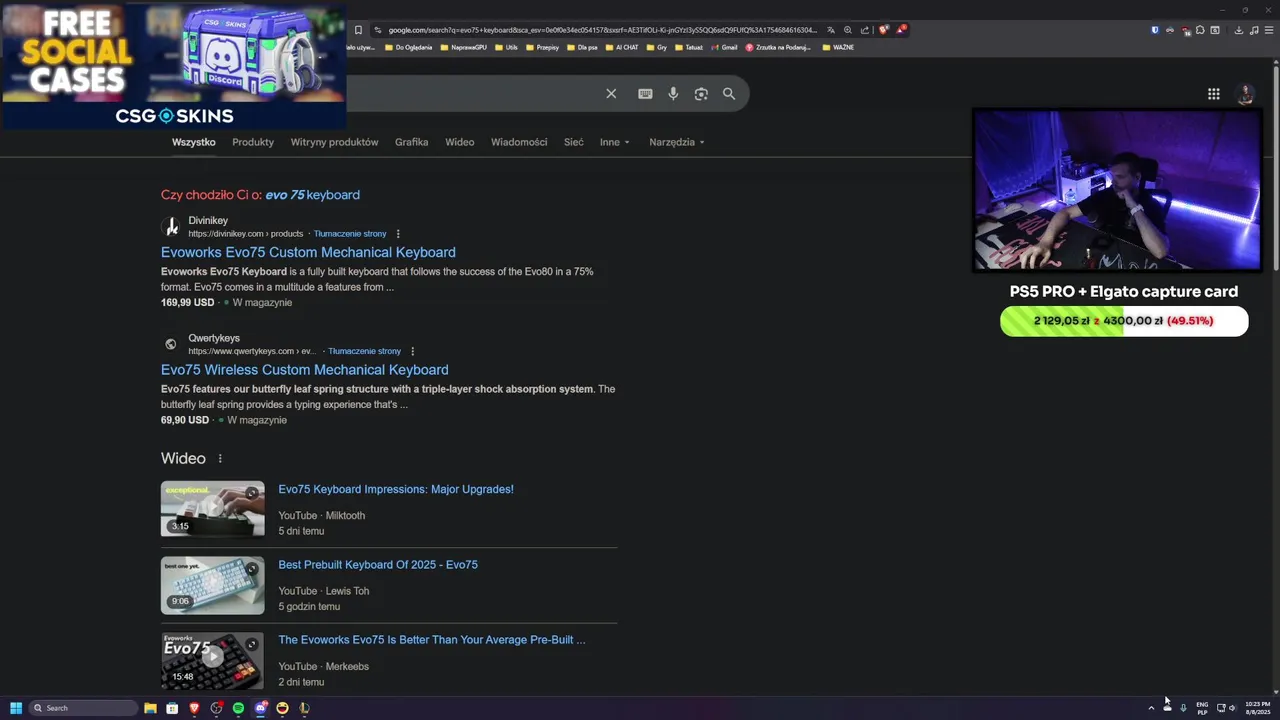
Task: Open three-dot options for Qwertykeys result
Action: [412, 351]
